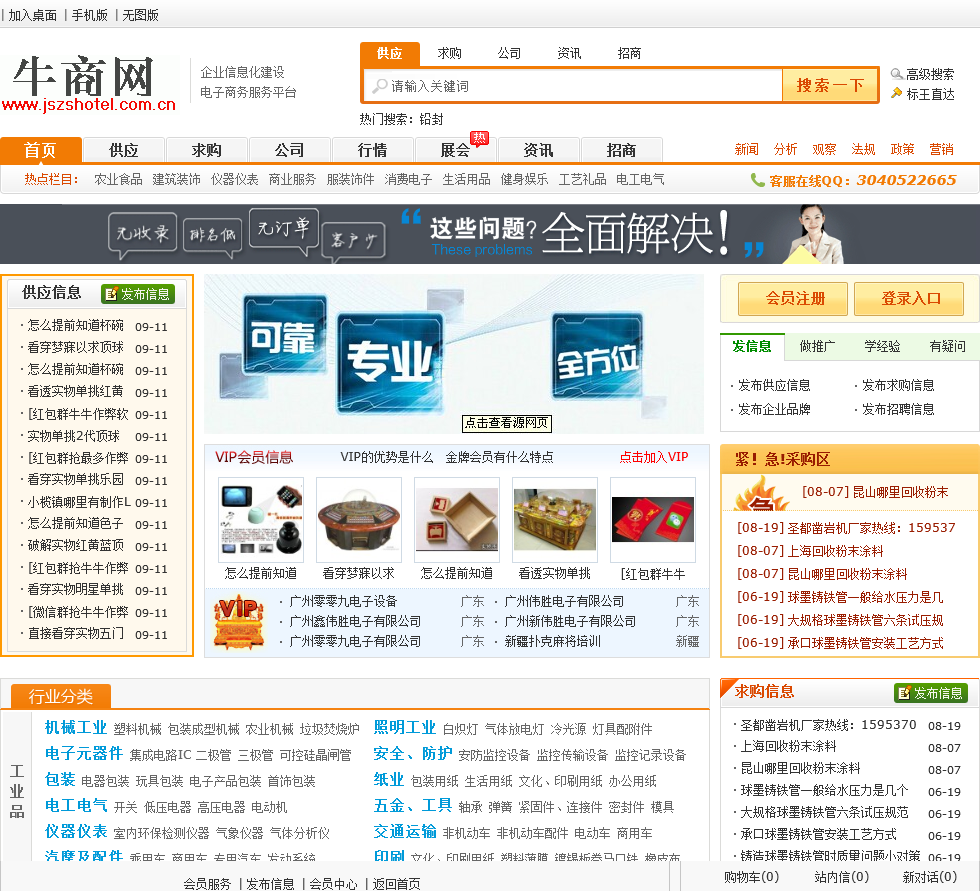Open 招商 in main navigation bar
Image resolution: width=980 pixels, height=891 pixels.
tap(621, 151)
